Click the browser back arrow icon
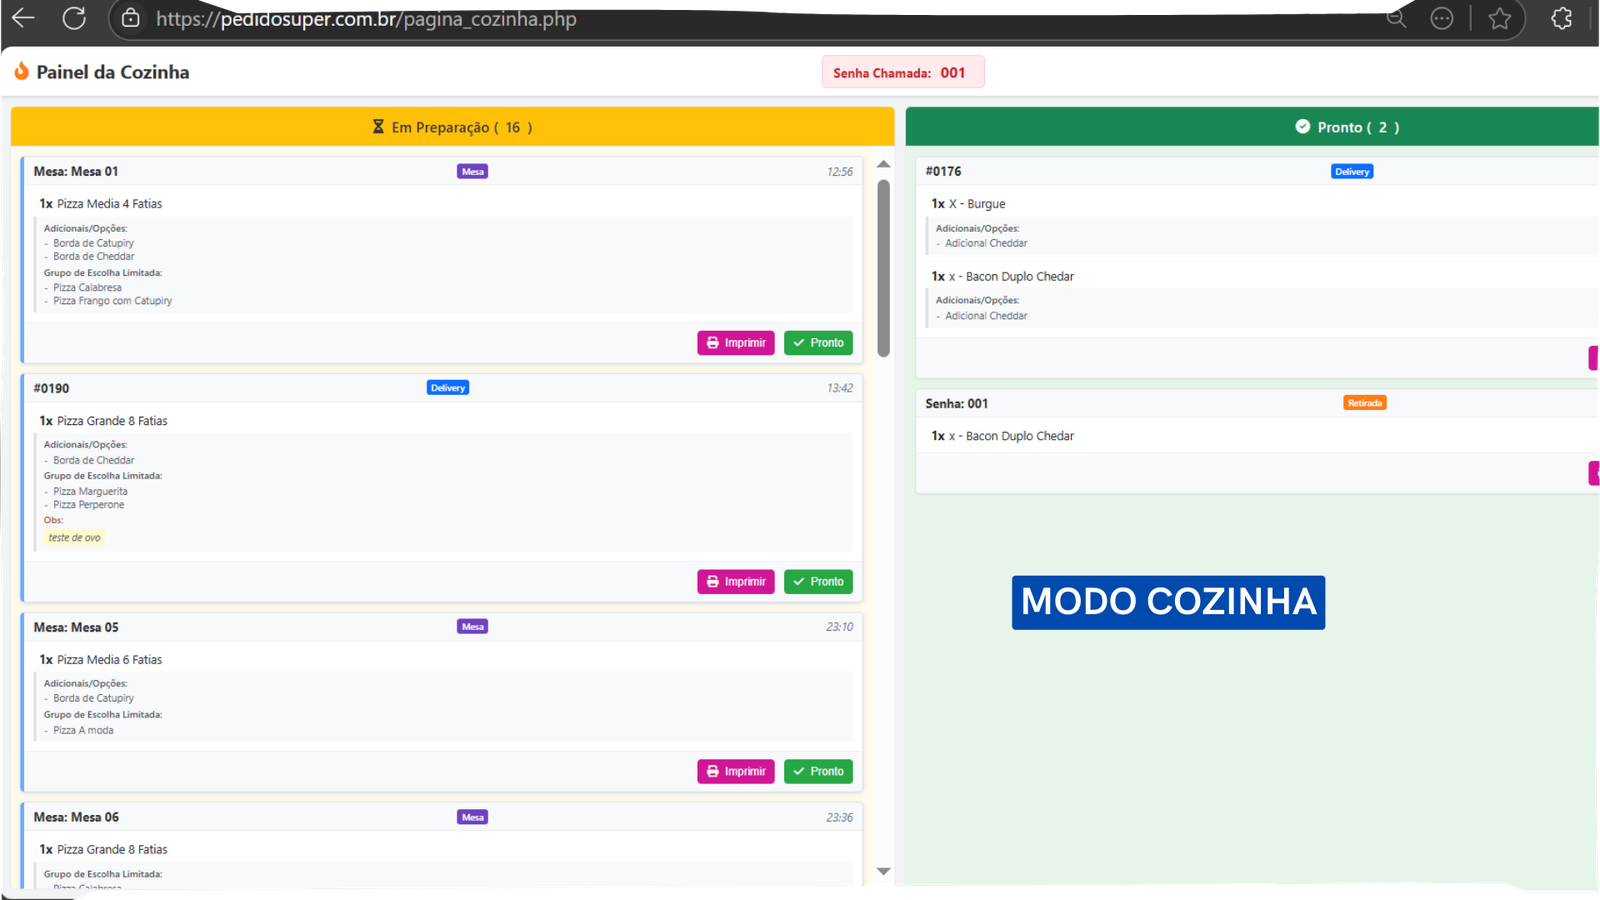The width and height of the screenshot is (1600, 900). pyautogui.click(x=23, y=18)
